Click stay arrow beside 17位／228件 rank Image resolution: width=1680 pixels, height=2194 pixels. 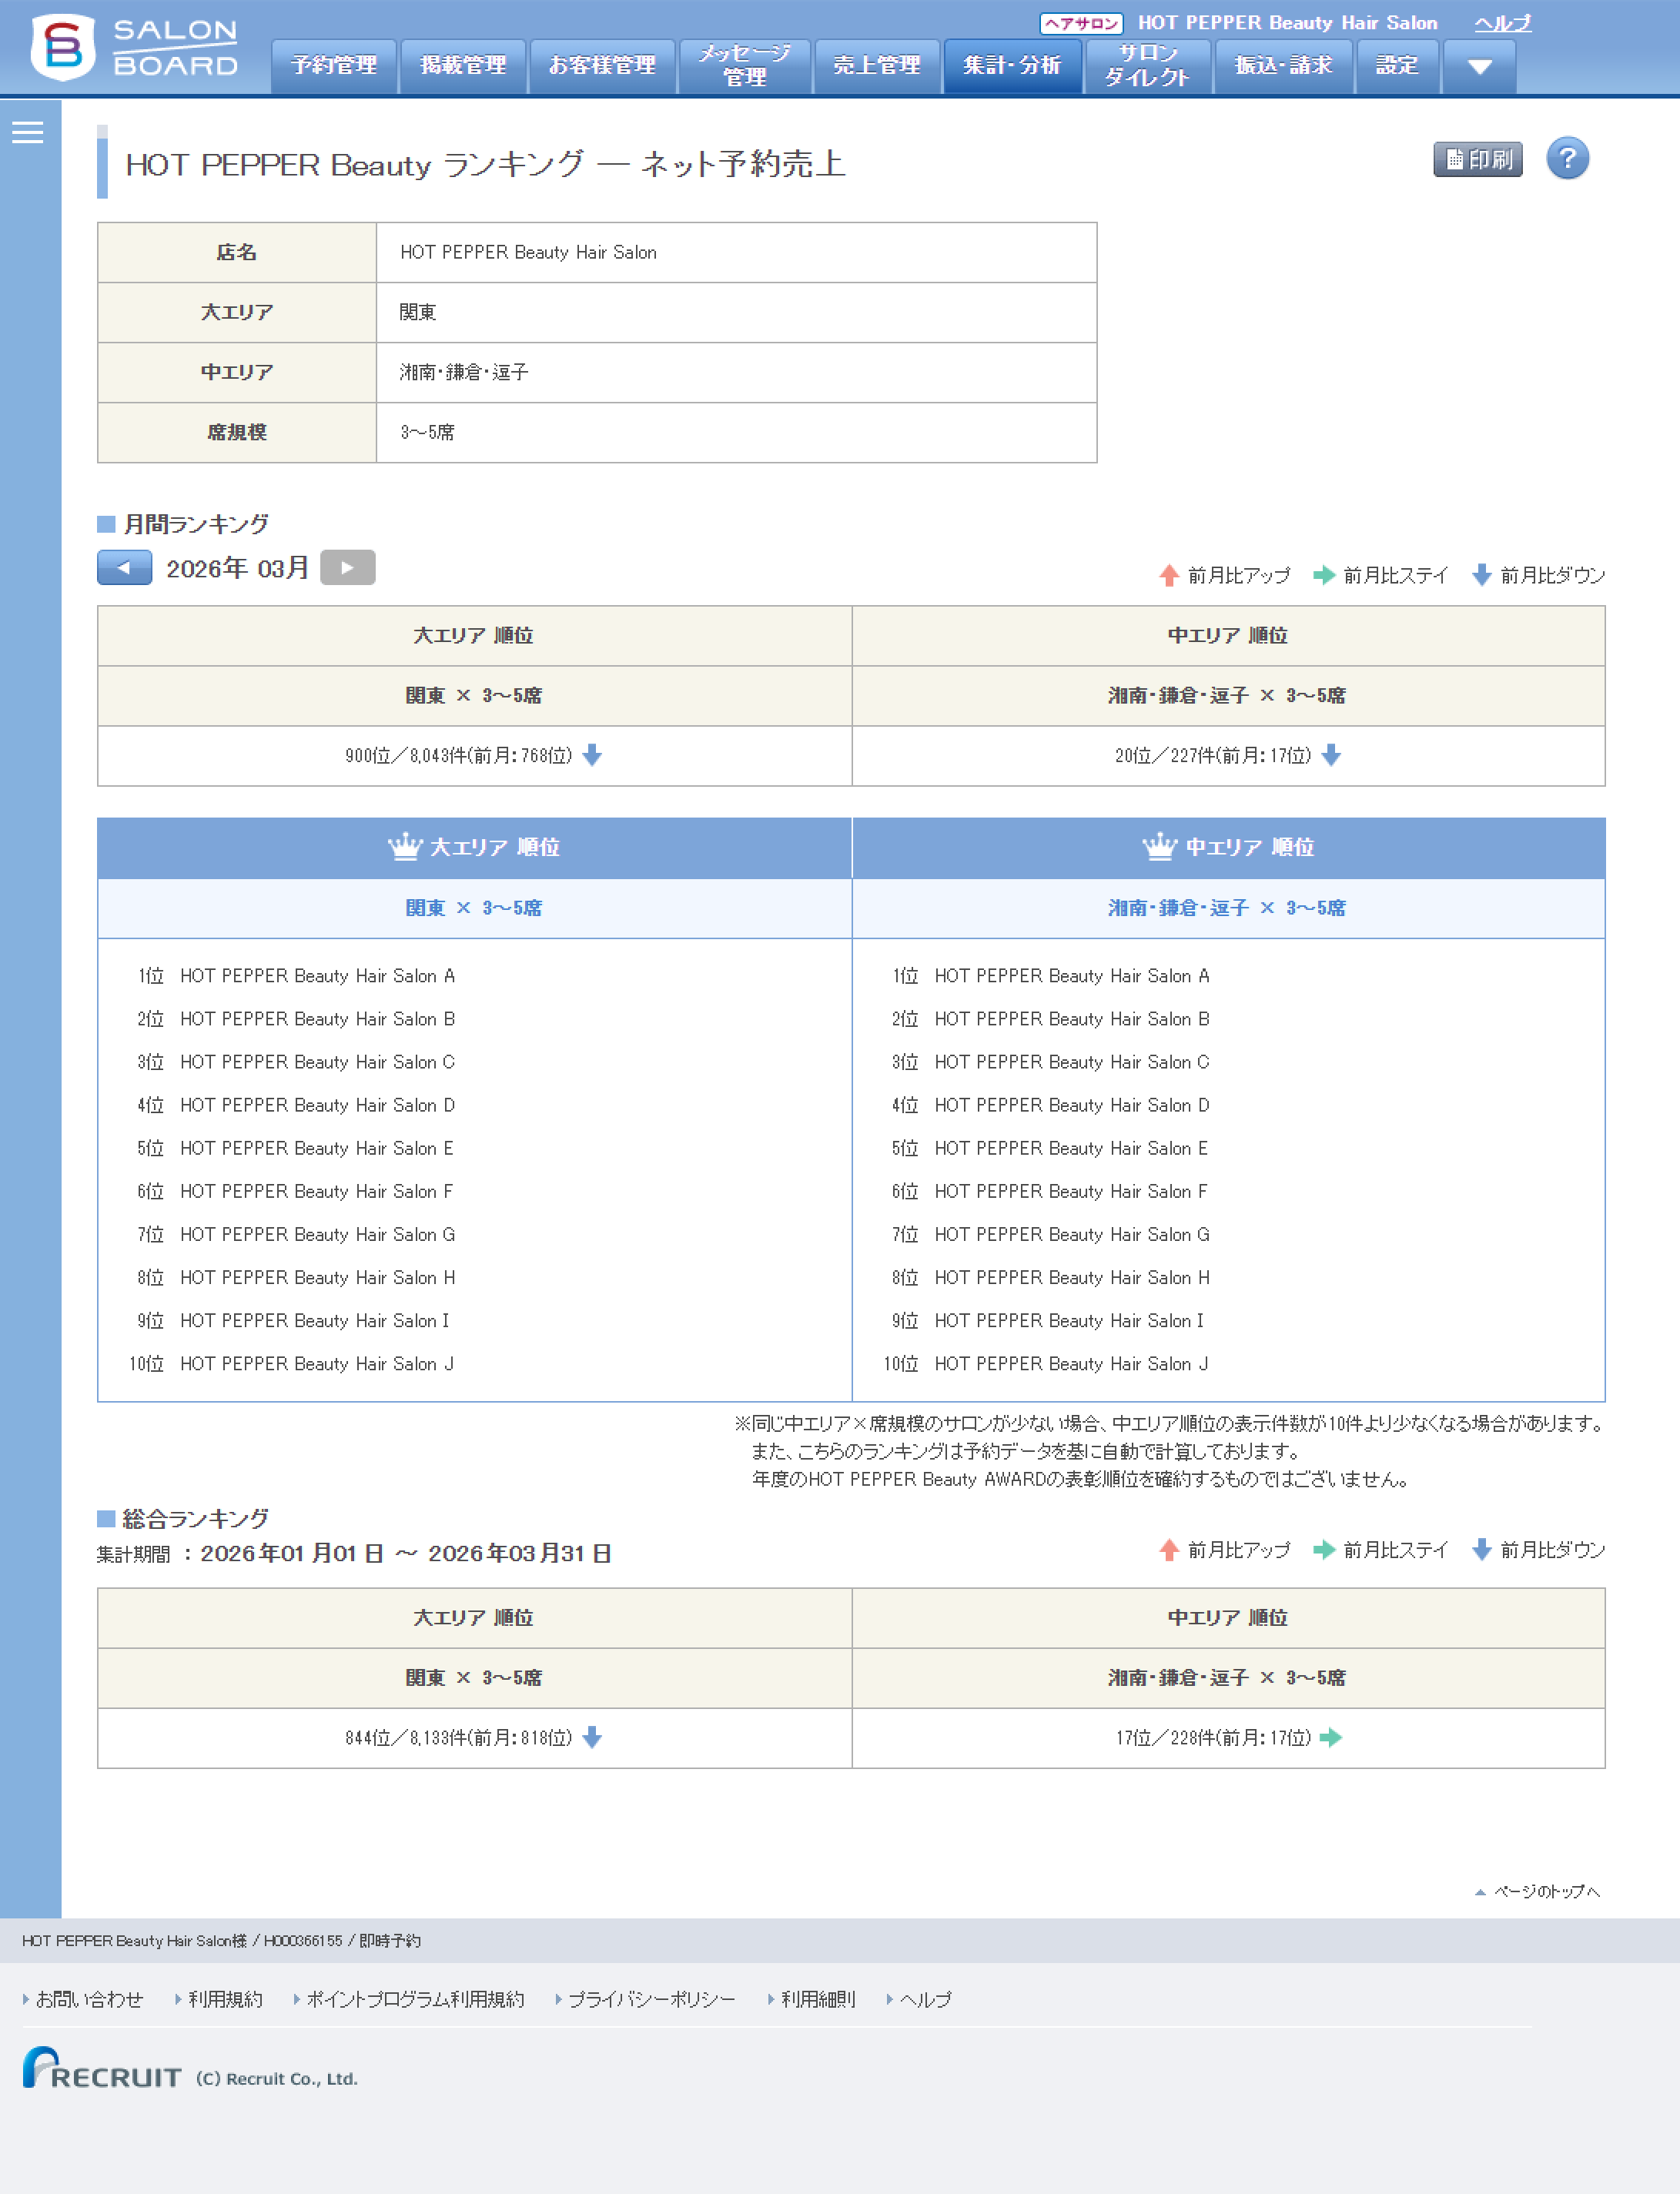1331,1737
